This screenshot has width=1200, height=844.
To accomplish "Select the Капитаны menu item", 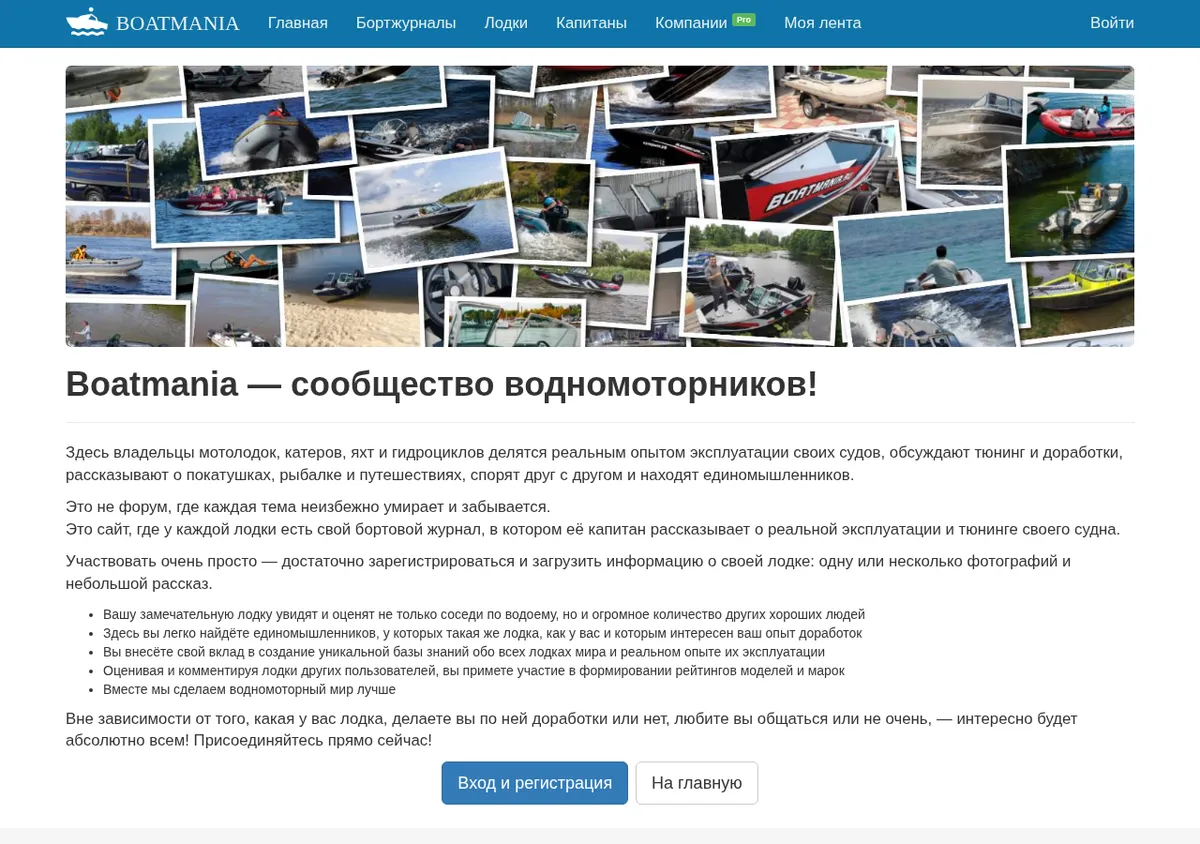I will [591, 23].
